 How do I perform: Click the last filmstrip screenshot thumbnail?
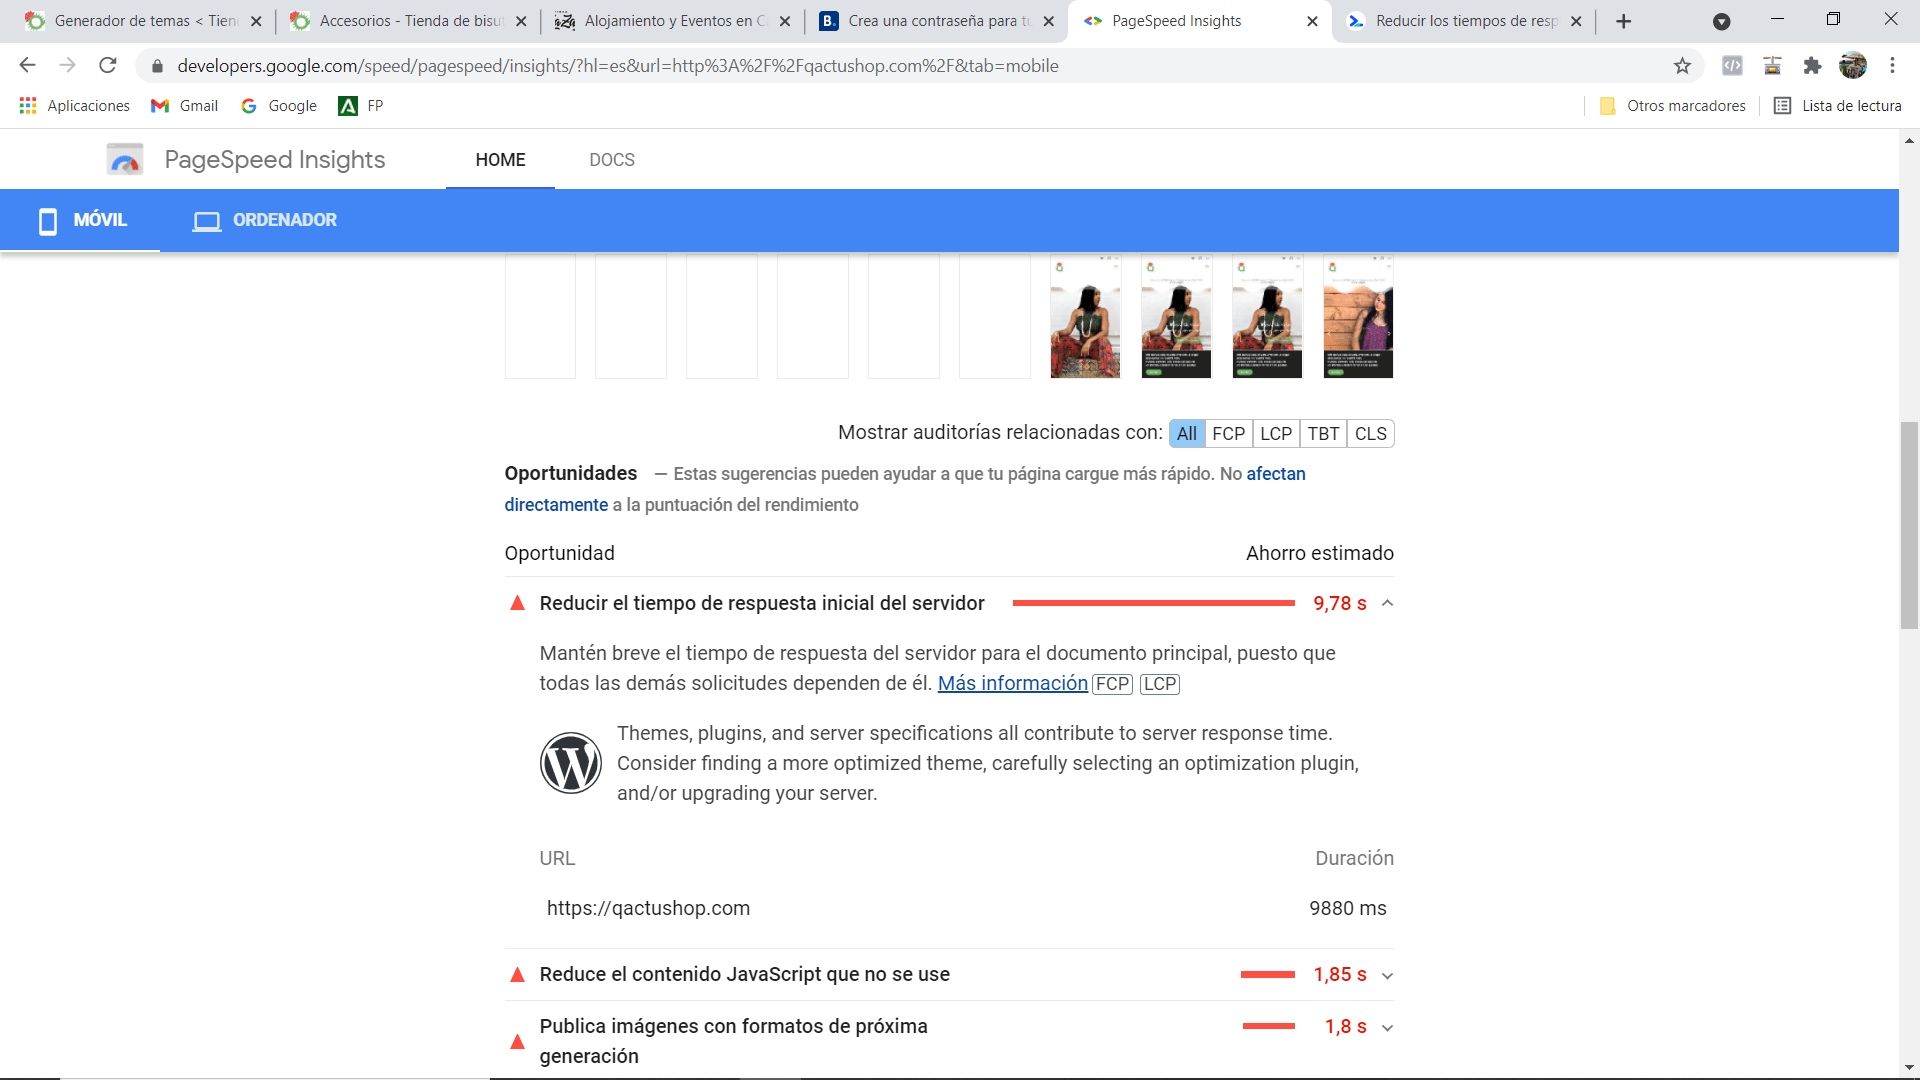(1358, 316)
